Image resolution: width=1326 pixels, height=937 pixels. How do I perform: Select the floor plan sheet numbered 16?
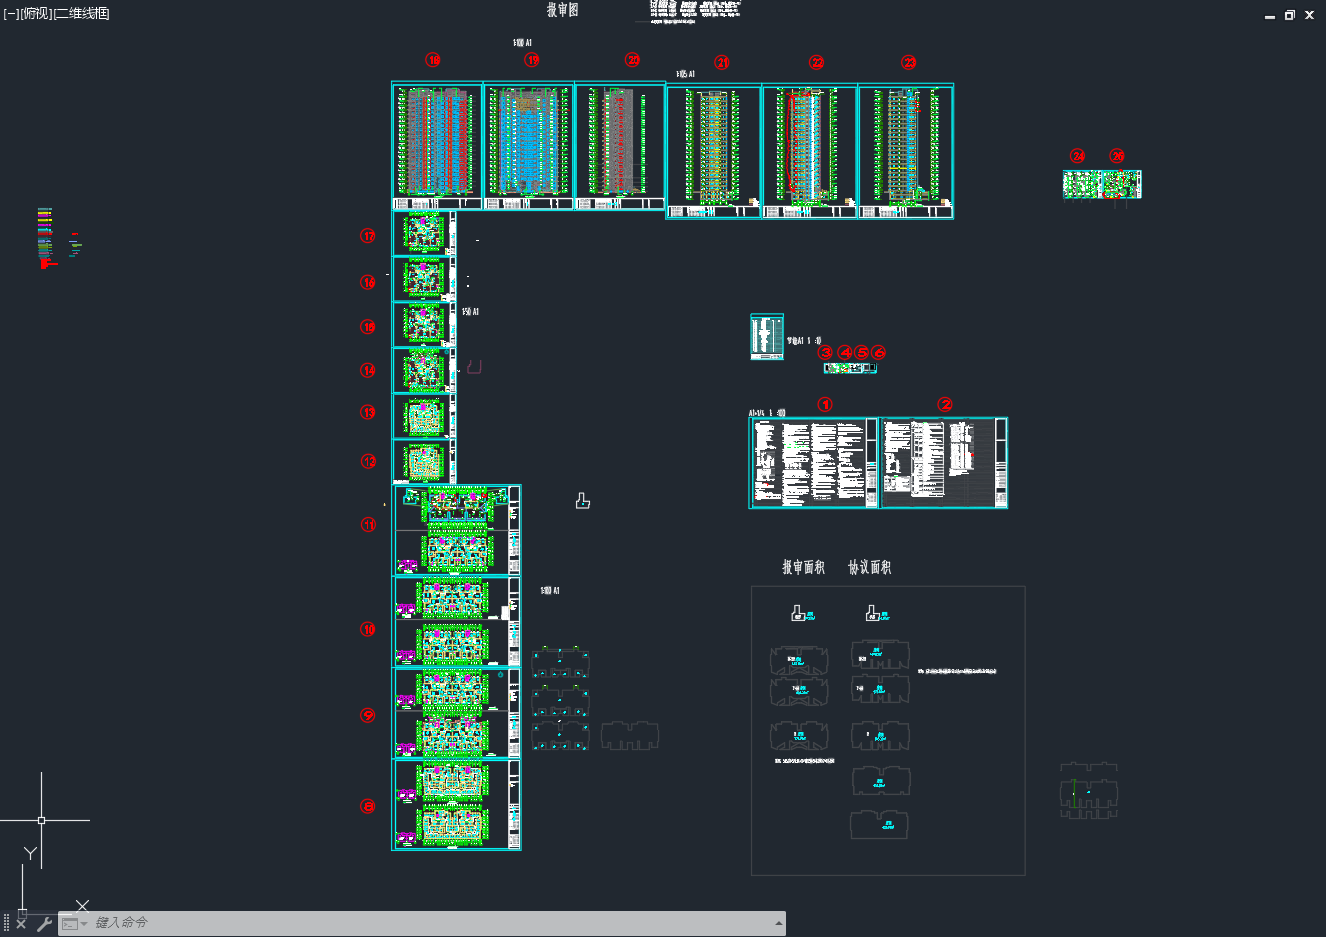click(424, 279)
